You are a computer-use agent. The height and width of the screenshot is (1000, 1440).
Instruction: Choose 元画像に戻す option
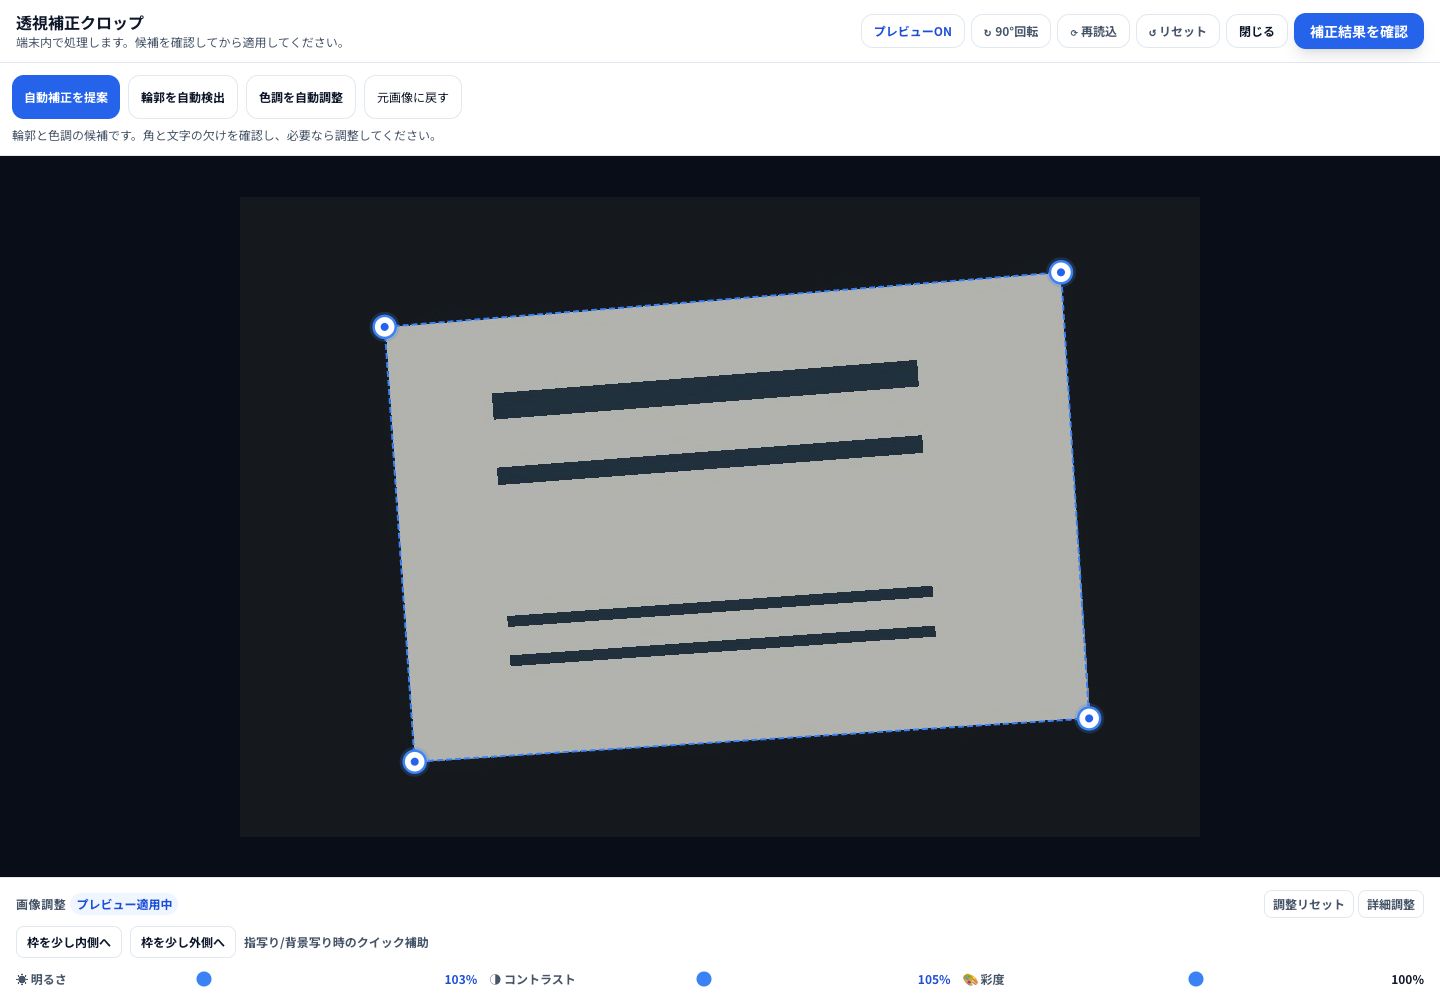[413, 97]
